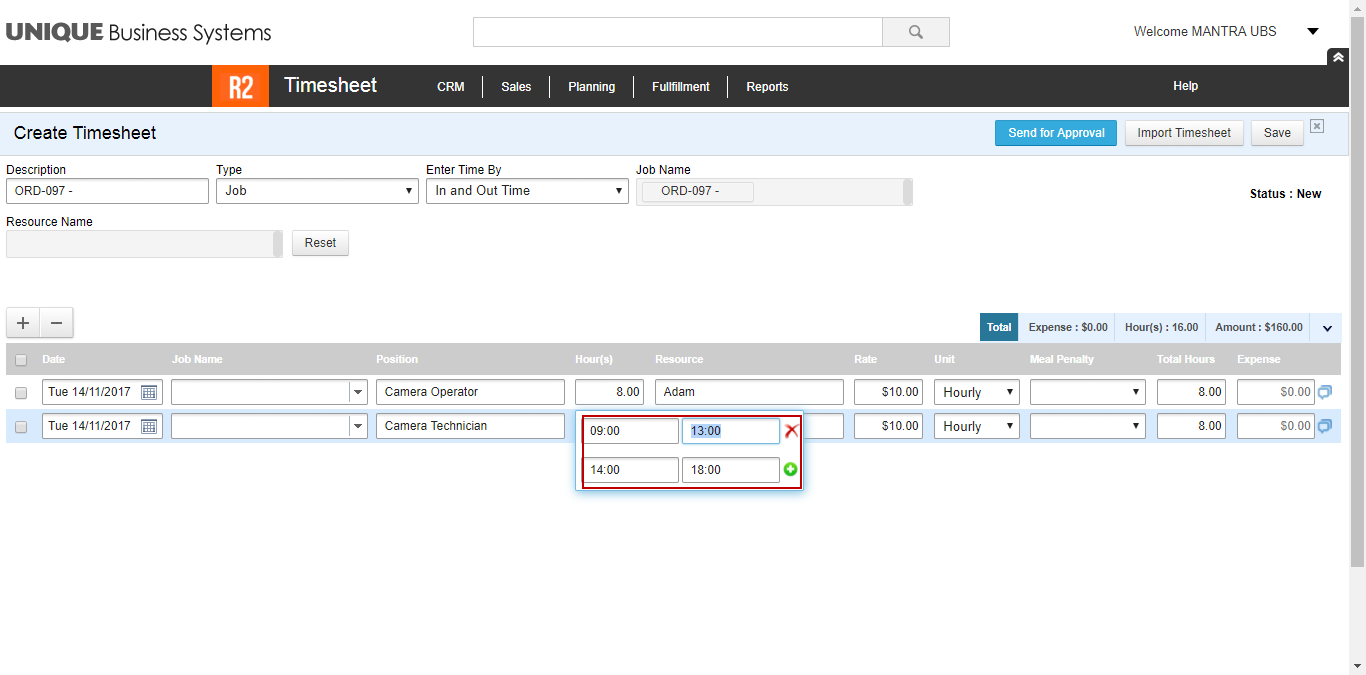Open comment icon for Camera Operator row
The image size is (1366, 675).
1325,392
